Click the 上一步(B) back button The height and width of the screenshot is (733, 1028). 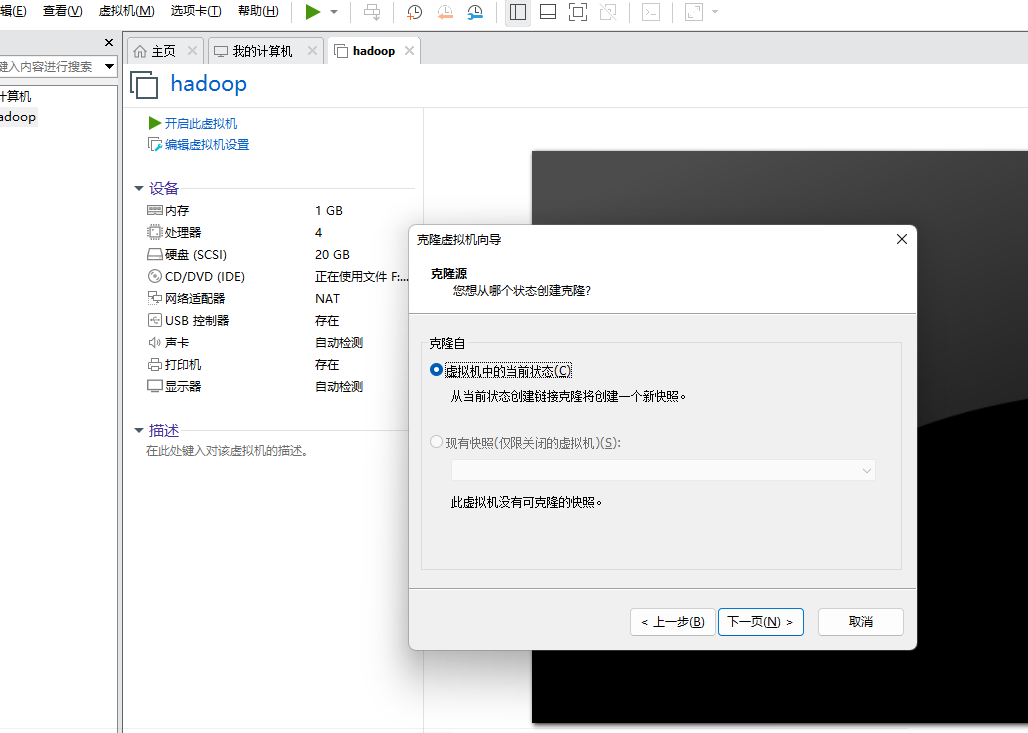[x=673, y=622]
